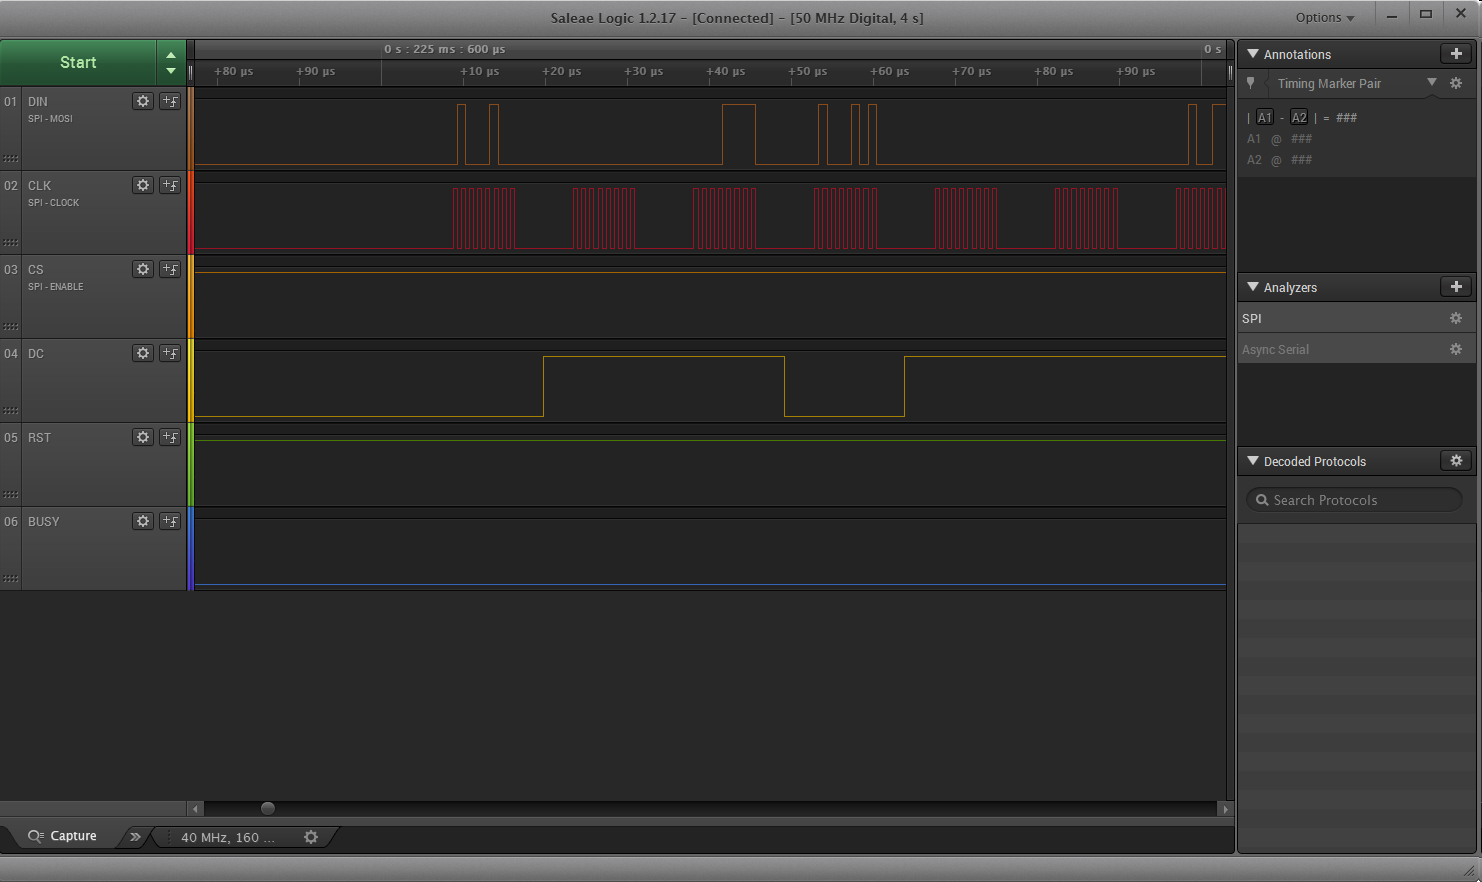Open trigger options for the BUSY channel
Screen dimensions: 1482x882
coord(170,521)
